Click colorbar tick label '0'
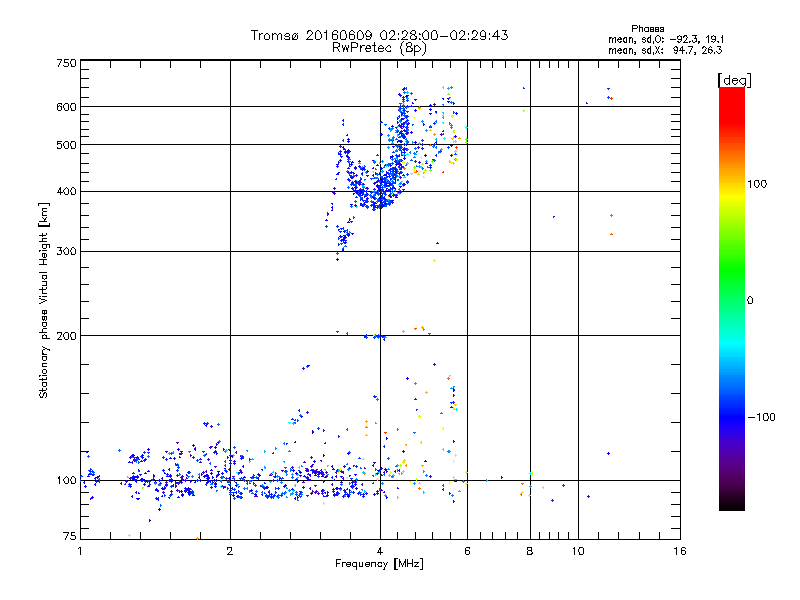Image resolution: width=800 pixels, height=600 pixels. click(750, 301)
